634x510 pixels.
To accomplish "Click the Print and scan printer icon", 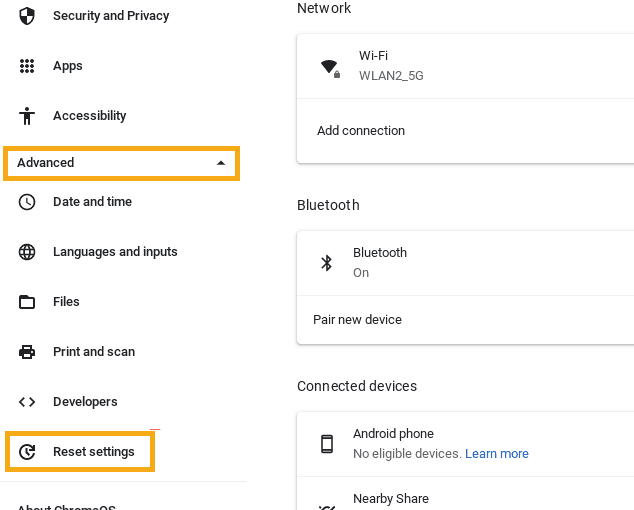I will (x=27, y=352).
